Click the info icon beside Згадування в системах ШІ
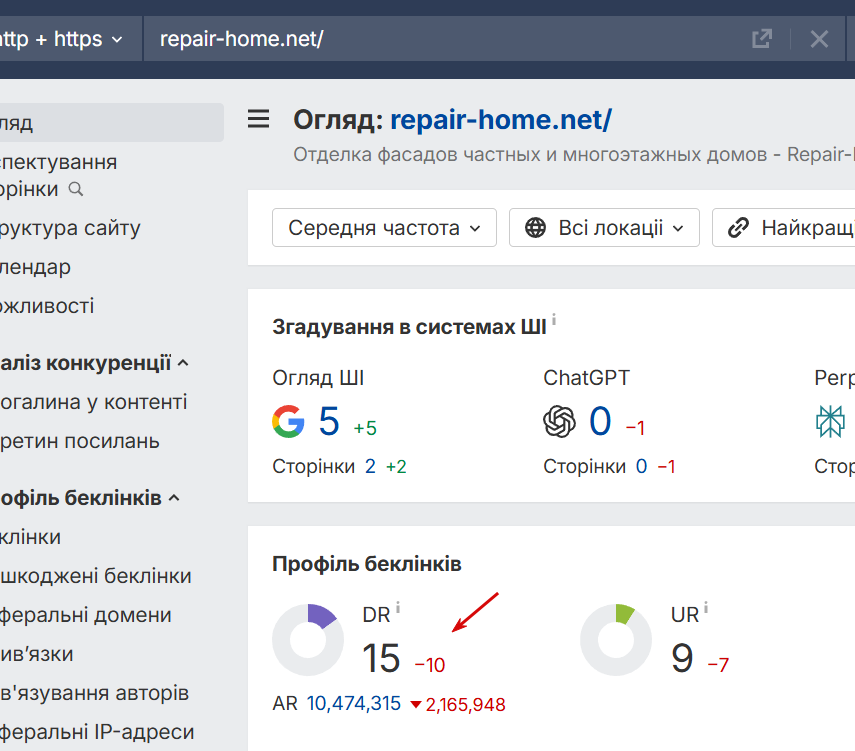Viewport: 855px width, 751px height. 554,321
